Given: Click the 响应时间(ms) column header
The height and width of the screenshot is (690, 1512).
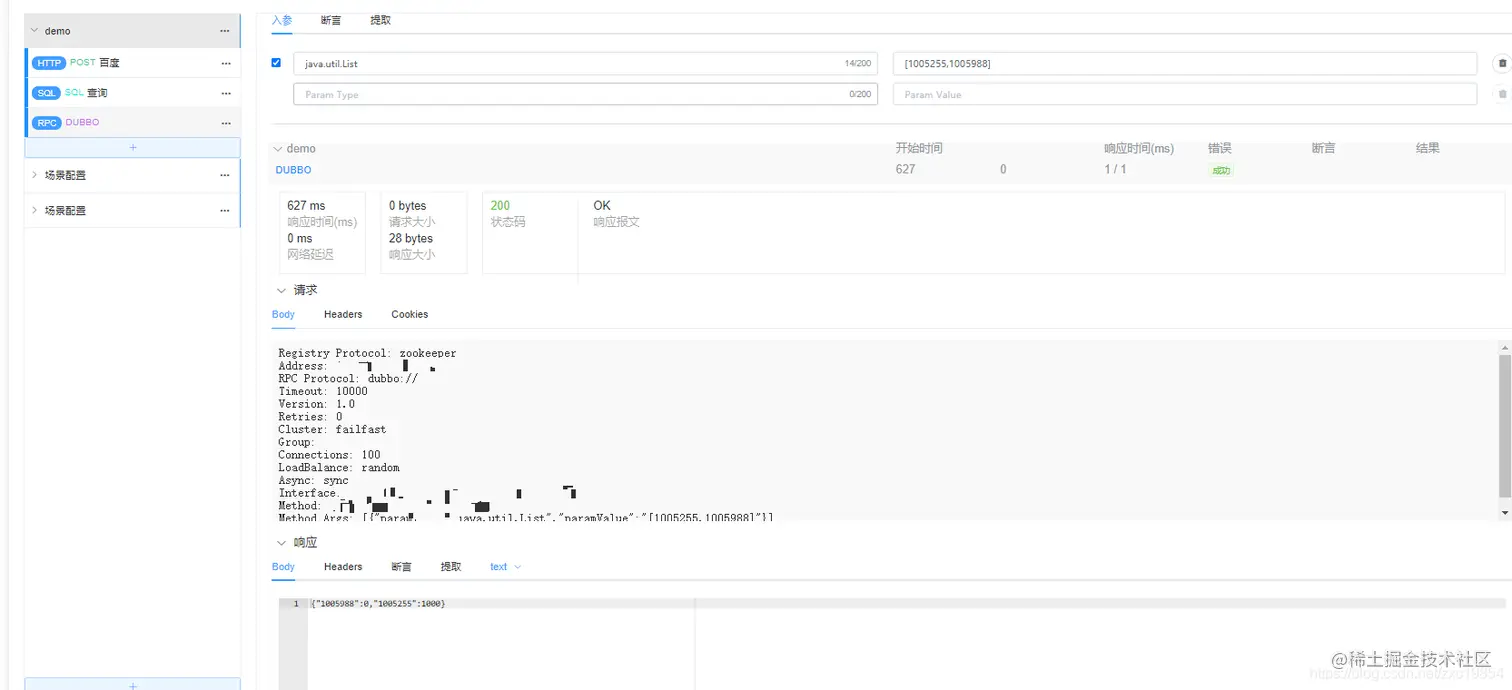Looking at the screenshot, I should tap(1139, 148).
